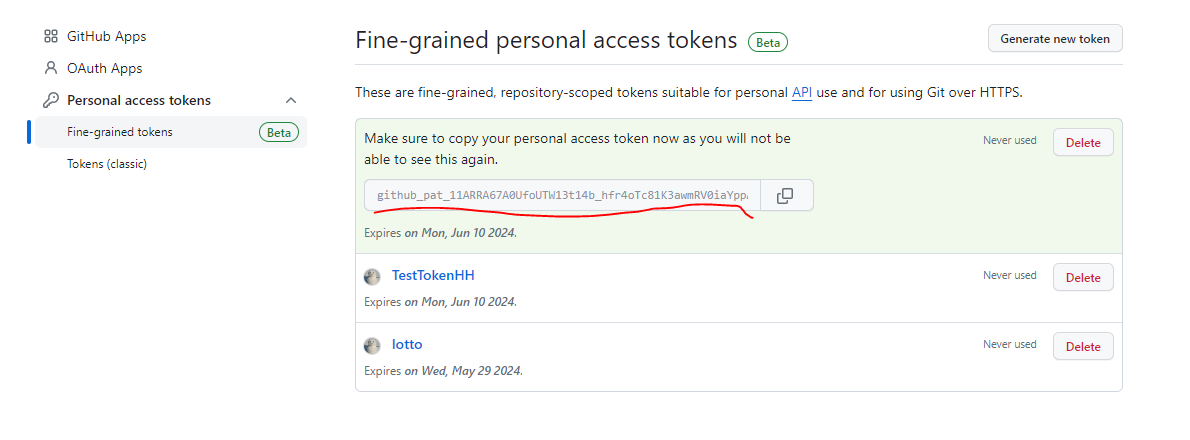Follow the API documentation link
The image size is (1190, 440).
pyautogui.click(x=802, y=93)
